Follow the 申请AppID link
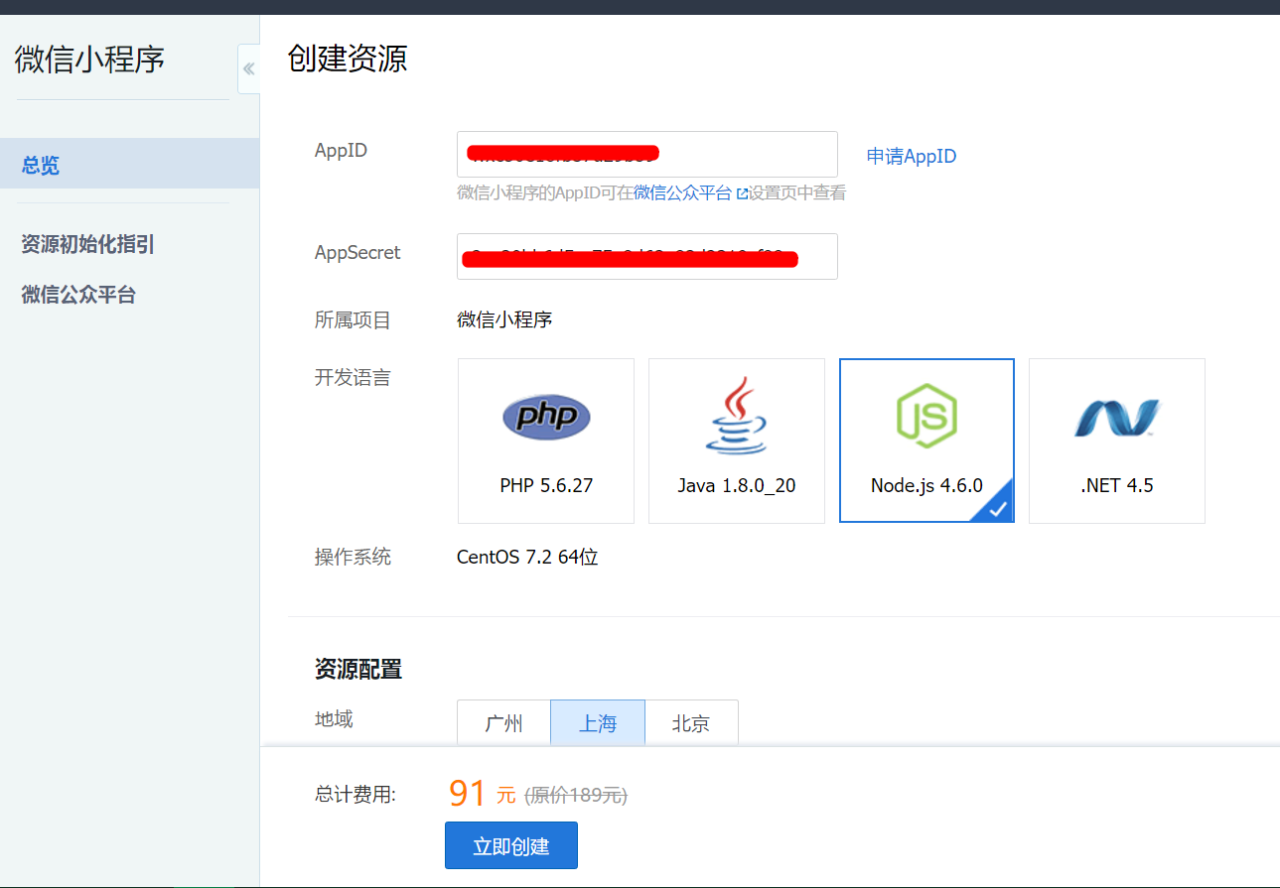 911,156
